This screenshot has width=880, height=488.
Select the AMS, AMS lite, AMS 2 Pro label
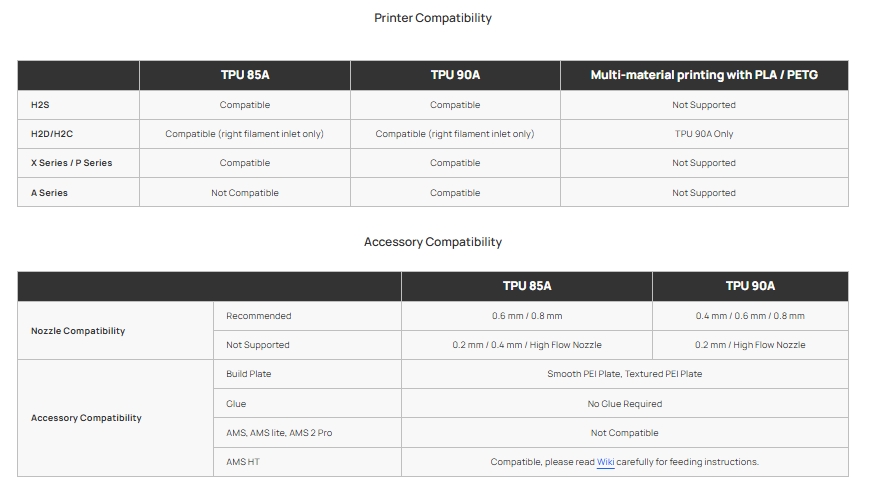(x=279, y=433)
